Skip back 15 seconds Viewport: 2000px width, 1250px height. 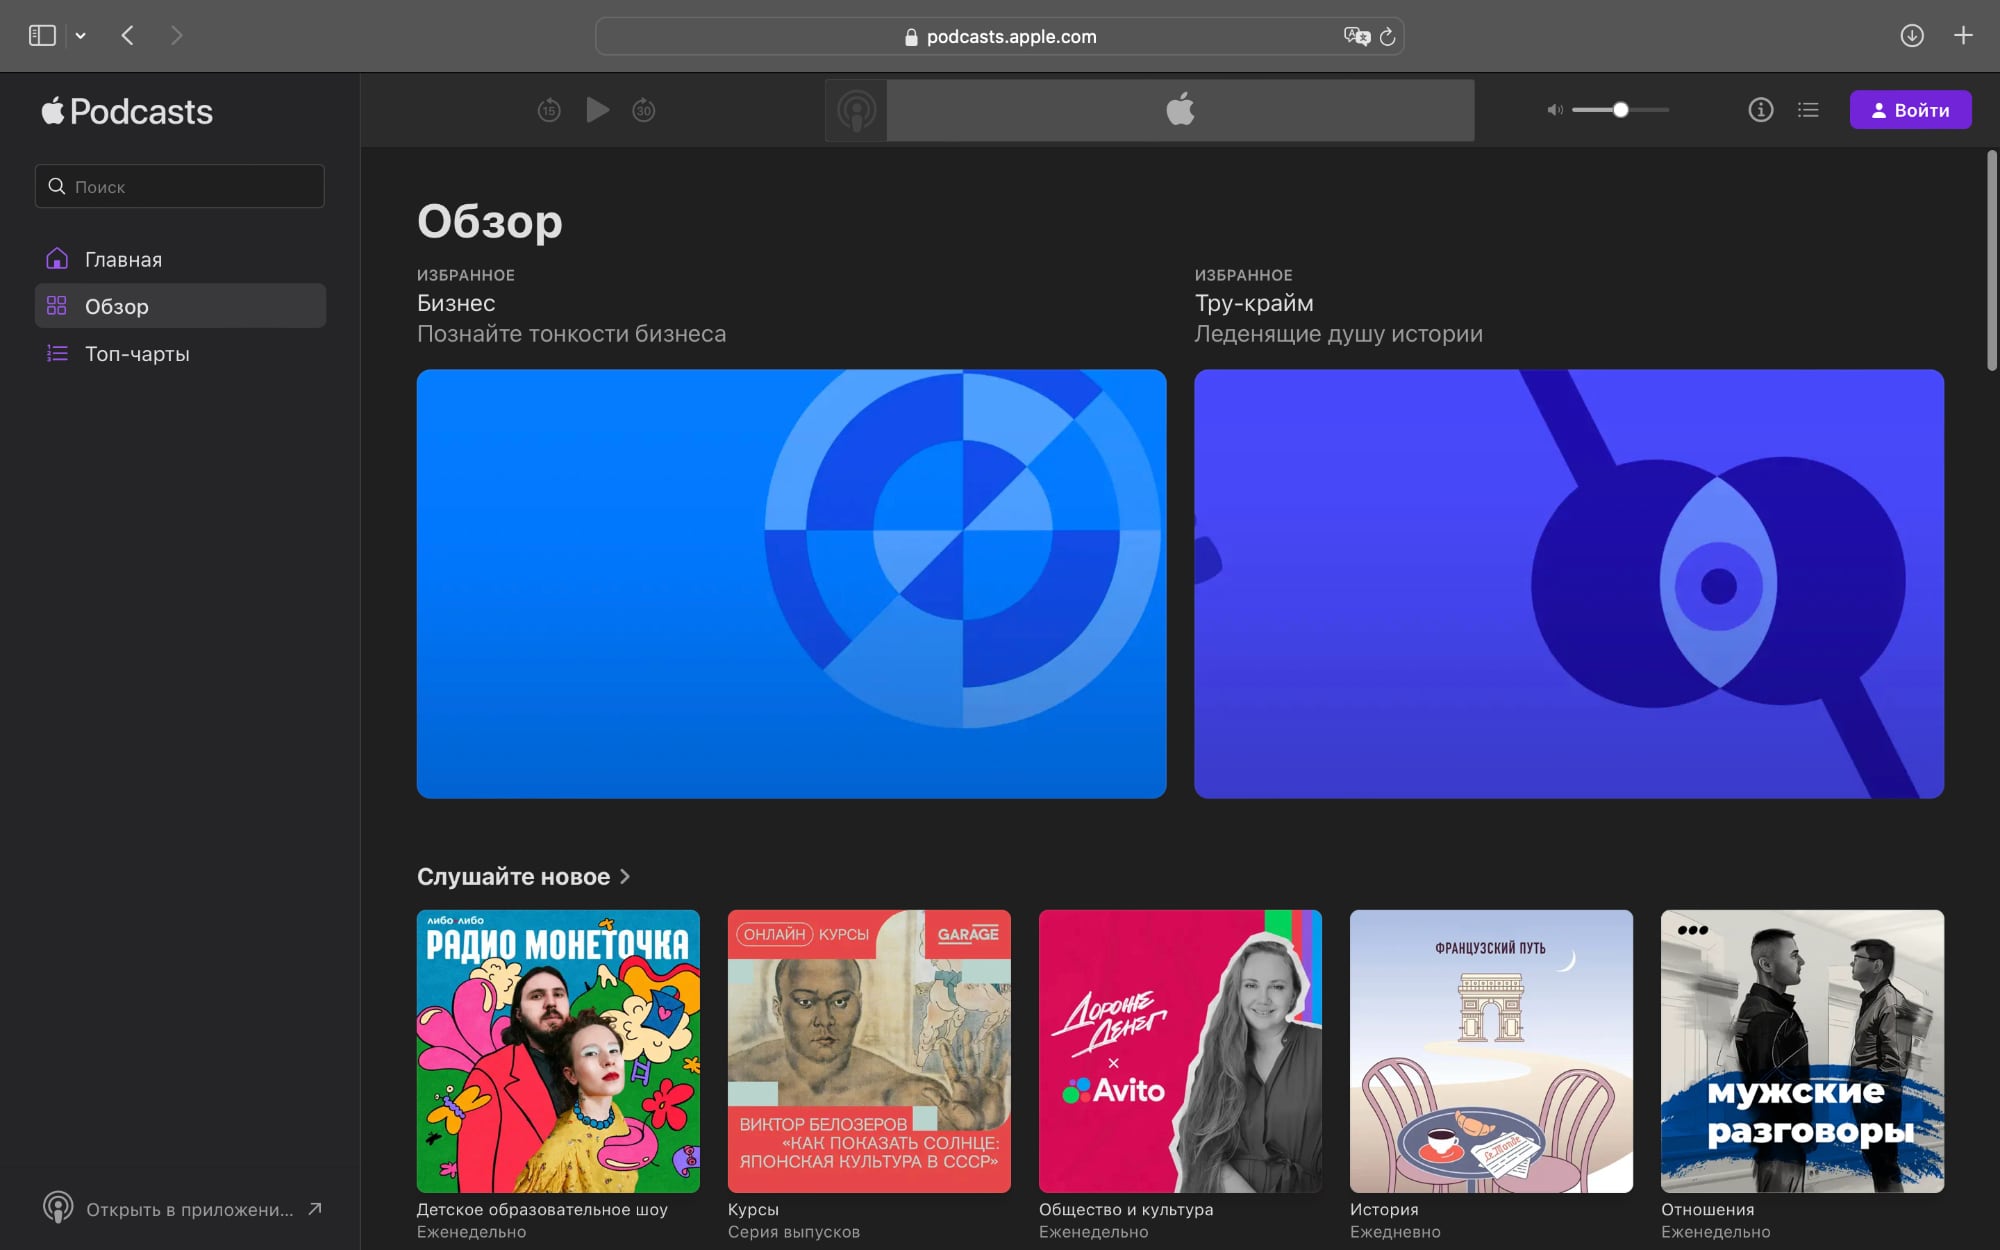(x=549, y=110)
